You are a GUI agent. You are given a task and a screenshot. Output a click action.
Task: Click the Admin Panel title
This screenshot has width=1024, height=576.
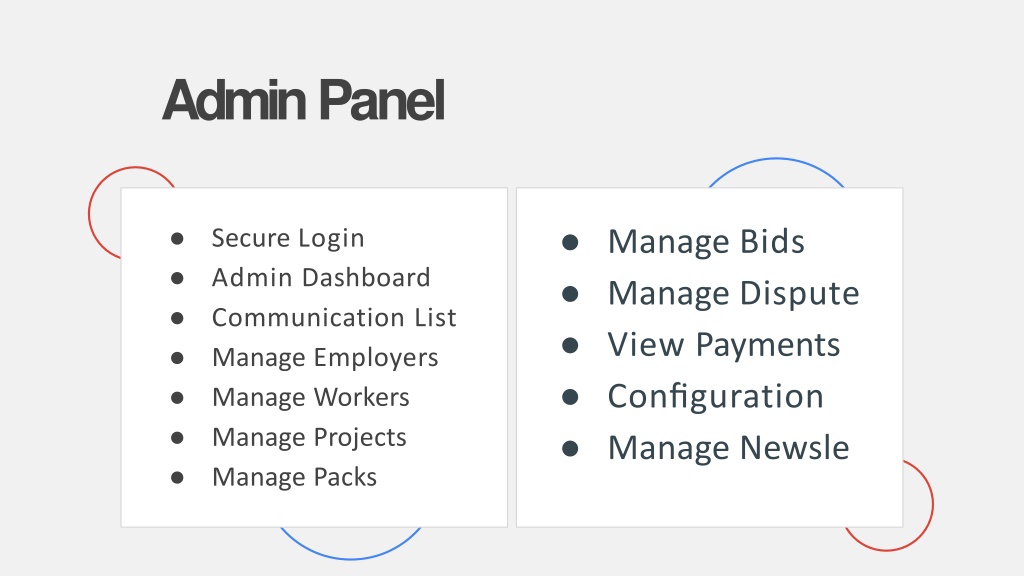click(304, 101)
